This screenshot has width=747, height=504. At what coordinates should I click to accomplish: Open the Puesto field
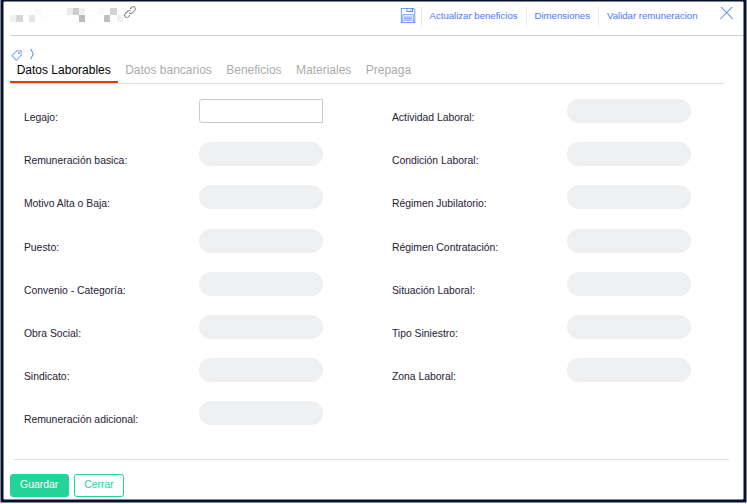[x=261, y=241]
